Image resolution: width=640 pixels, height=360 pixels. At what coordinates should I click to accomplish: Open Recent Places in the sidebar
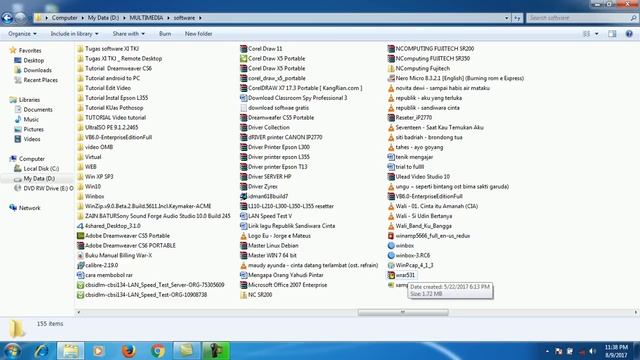click(40, 80)
